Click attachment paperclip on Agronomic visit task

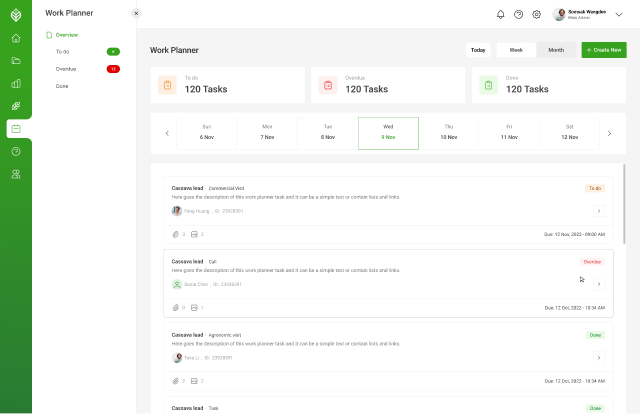[x=176, y=381]
